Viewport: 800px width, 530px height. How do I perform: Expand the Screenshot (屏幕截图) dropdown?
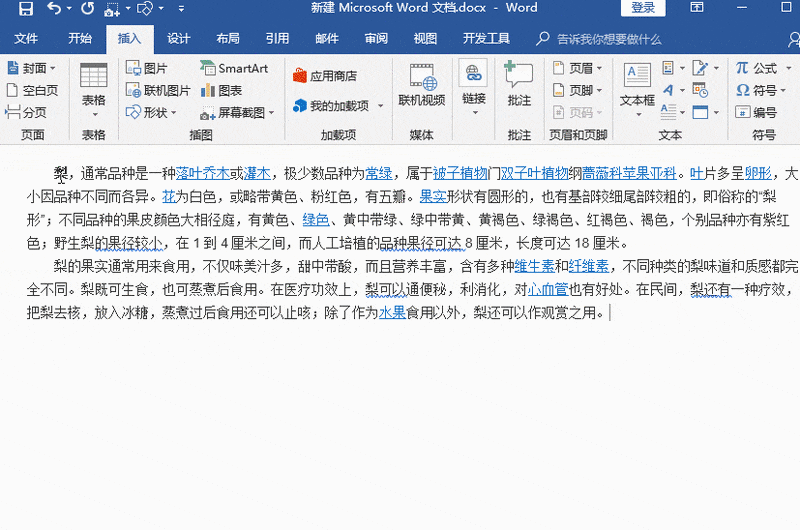tap(271, 113)
